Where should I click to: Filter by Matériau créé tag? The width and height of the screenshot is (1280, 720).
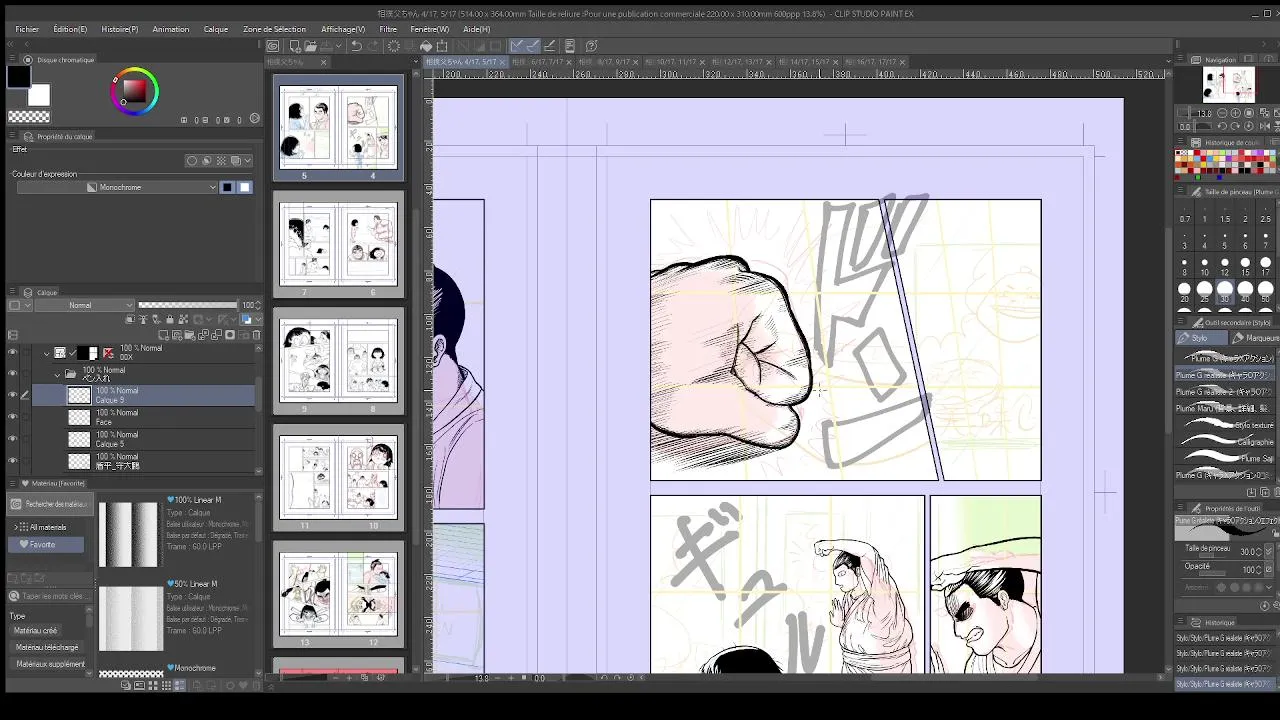tap(36, 631)
